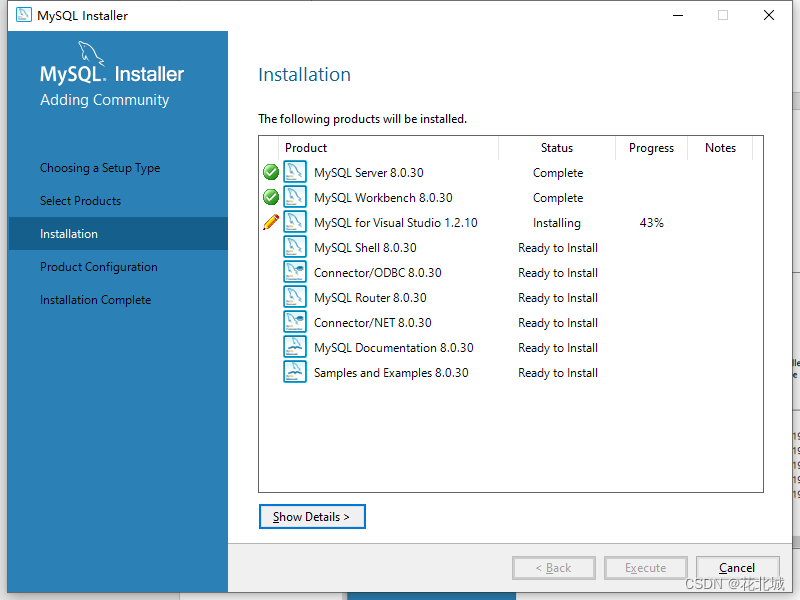Open the Choosing a Setup Type step
800x600 pixels.
tap(100, 168)
